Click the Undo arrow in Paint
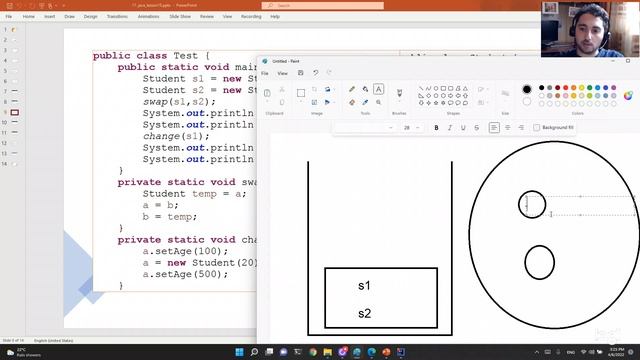This screenshot has height=360, width=640. pyautogui.click(x=316, y=73)
